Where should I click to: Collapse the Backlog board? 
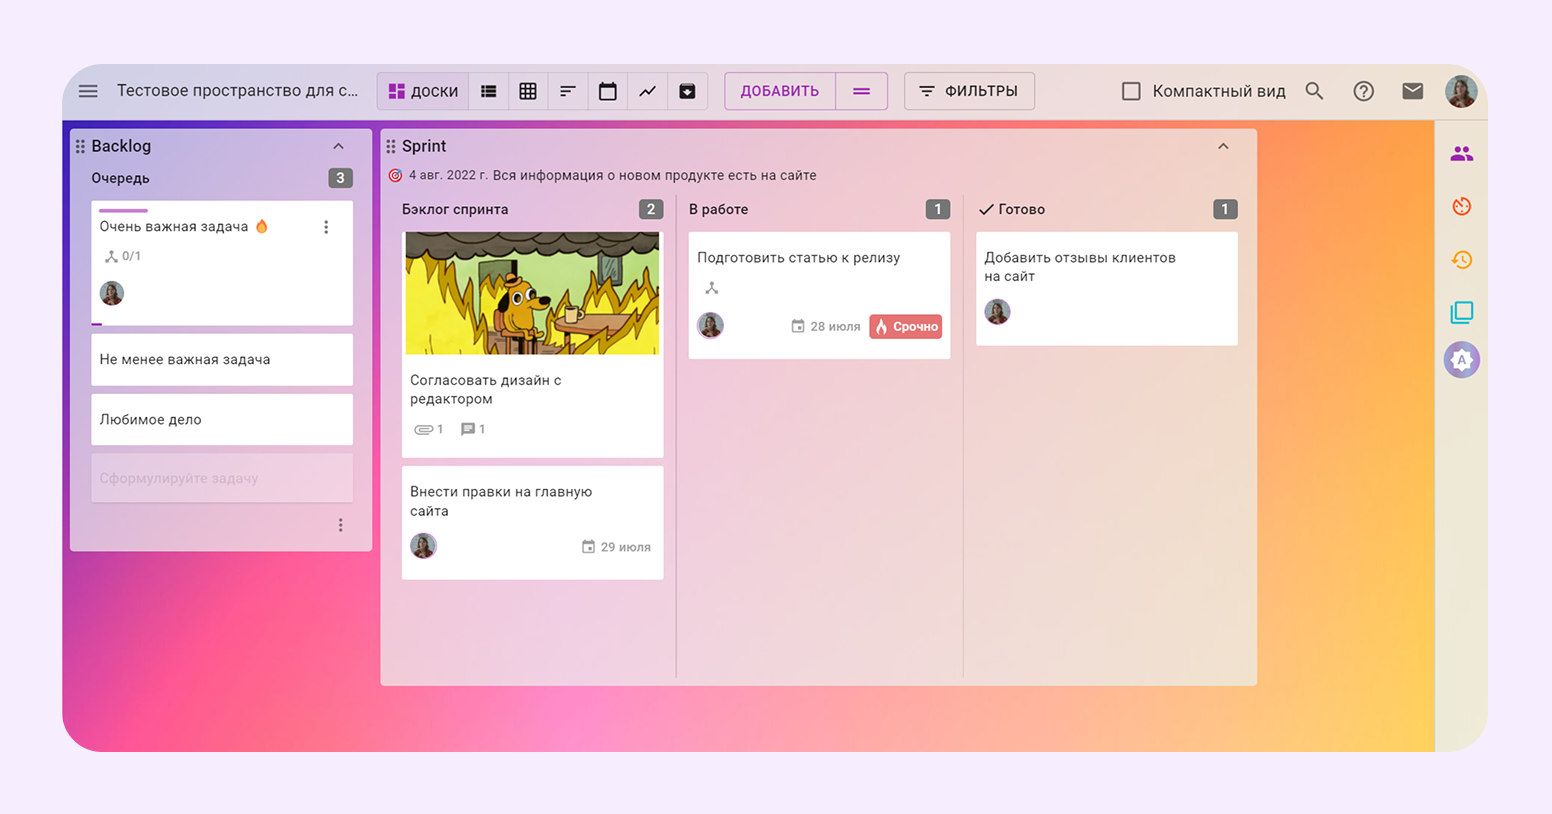(338, 146)
